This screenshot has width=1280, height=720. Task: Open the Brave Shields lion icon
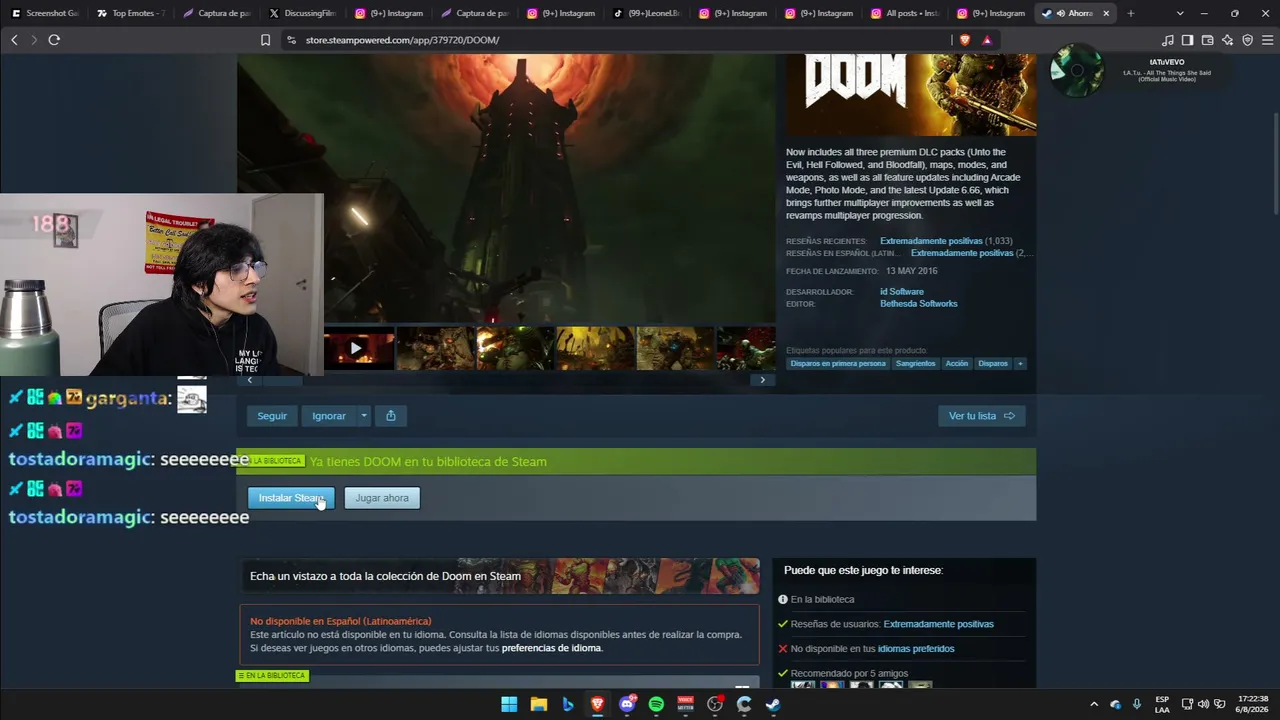pos(965,40)
